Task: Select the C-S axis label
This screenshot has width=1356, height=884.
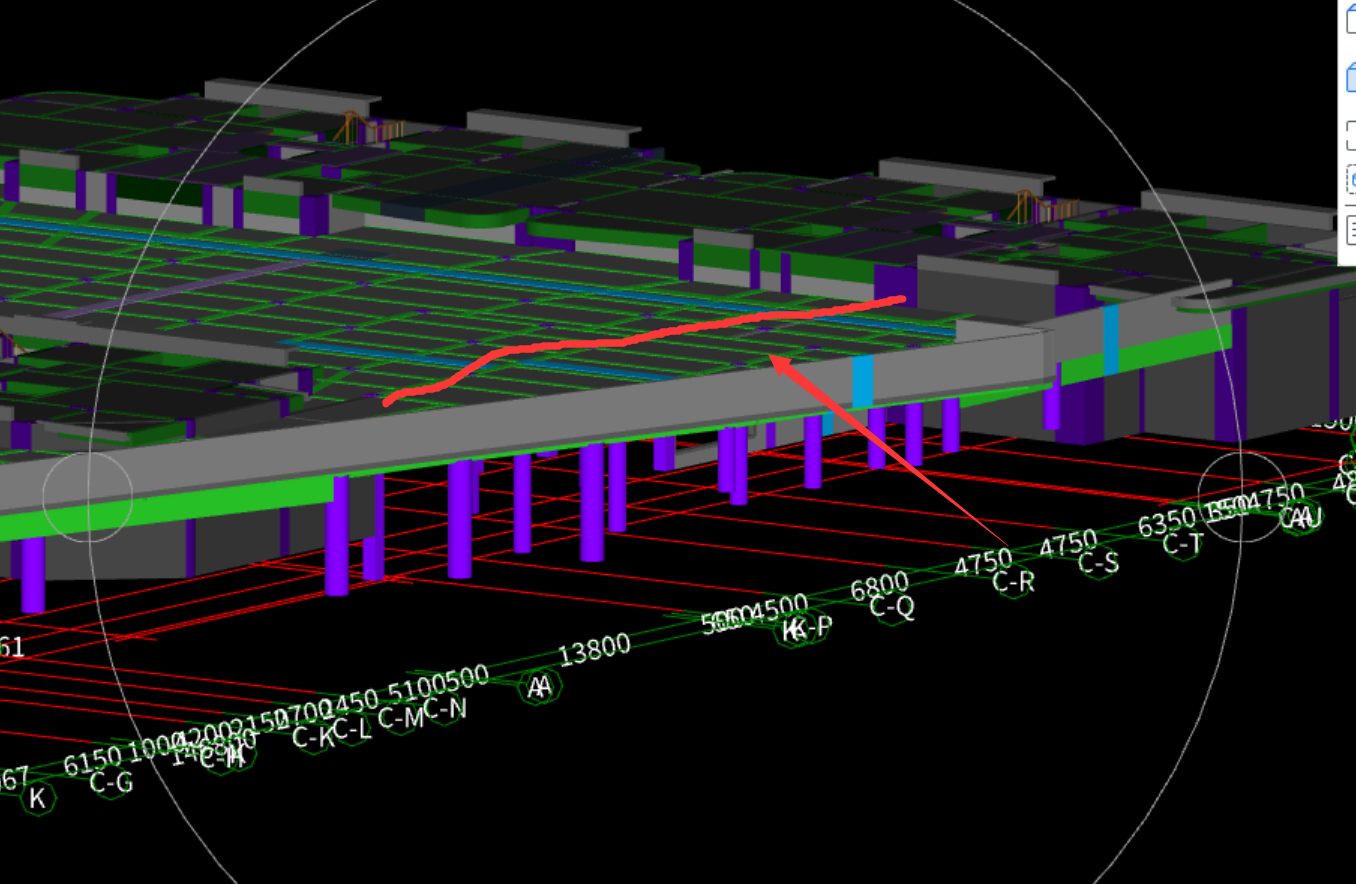Action: pyautogui.click(x=1099, y=563)
